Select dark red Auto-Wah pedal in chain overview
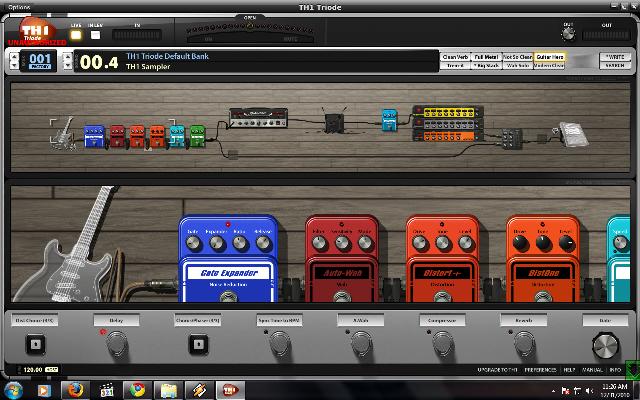 pyautogui.click(x=117, y=136)
